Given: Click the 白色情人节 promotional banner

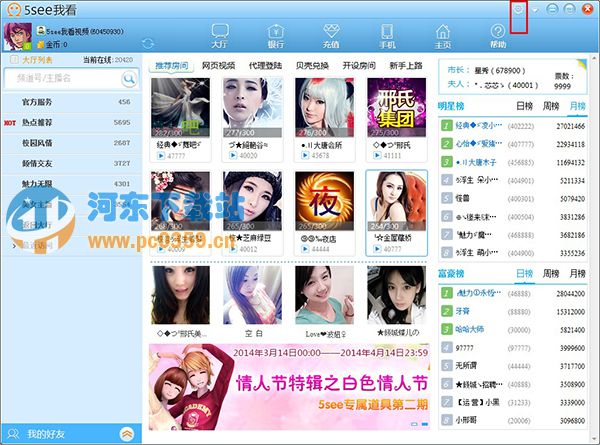Looking at the screenshot, I should tap(289, 386).
